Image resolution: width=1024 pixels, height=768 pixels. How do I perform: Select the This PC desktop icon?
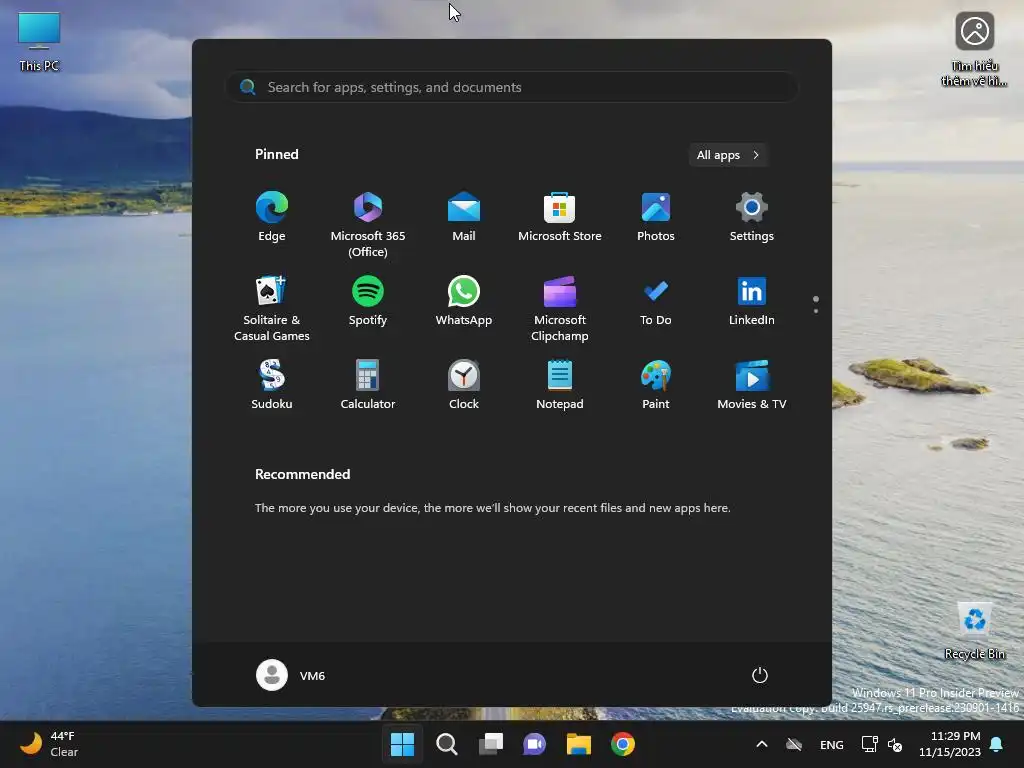click(39, 41)
